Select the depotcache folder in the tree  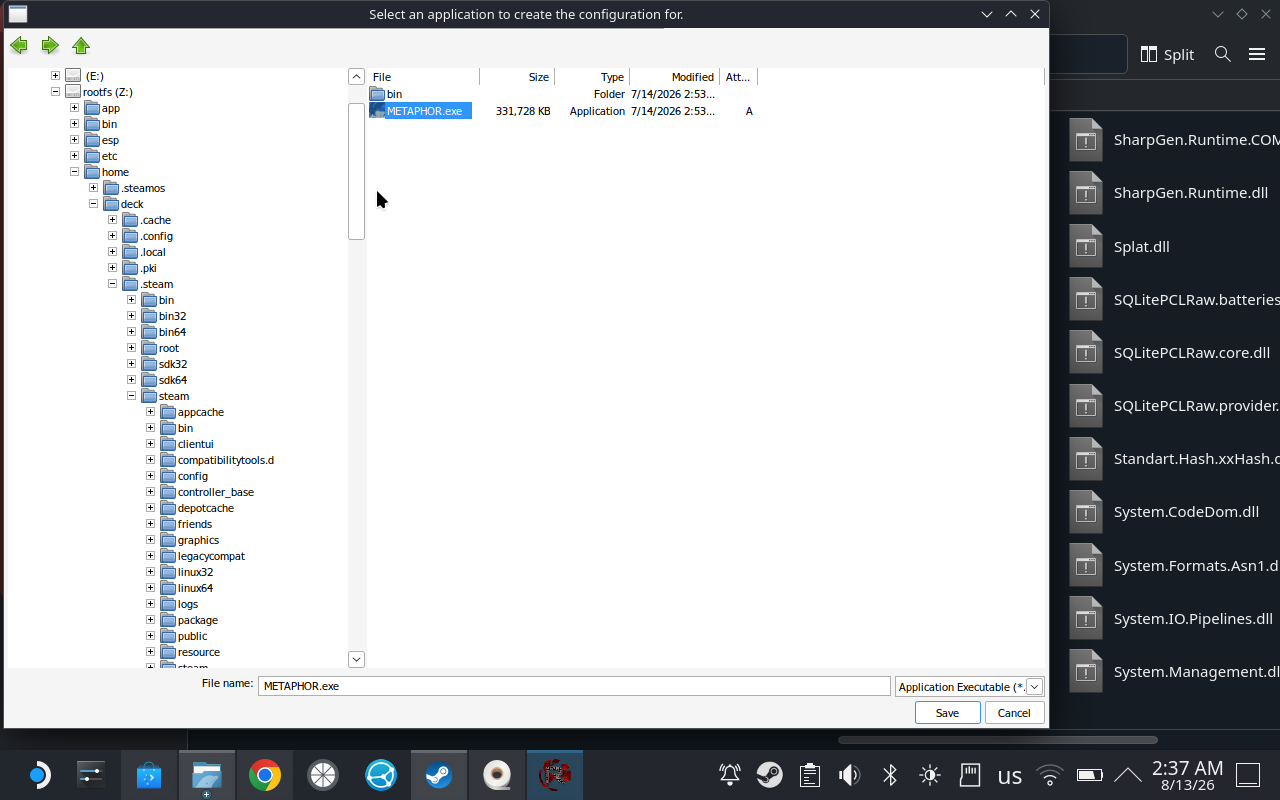[x=205, y=508]
